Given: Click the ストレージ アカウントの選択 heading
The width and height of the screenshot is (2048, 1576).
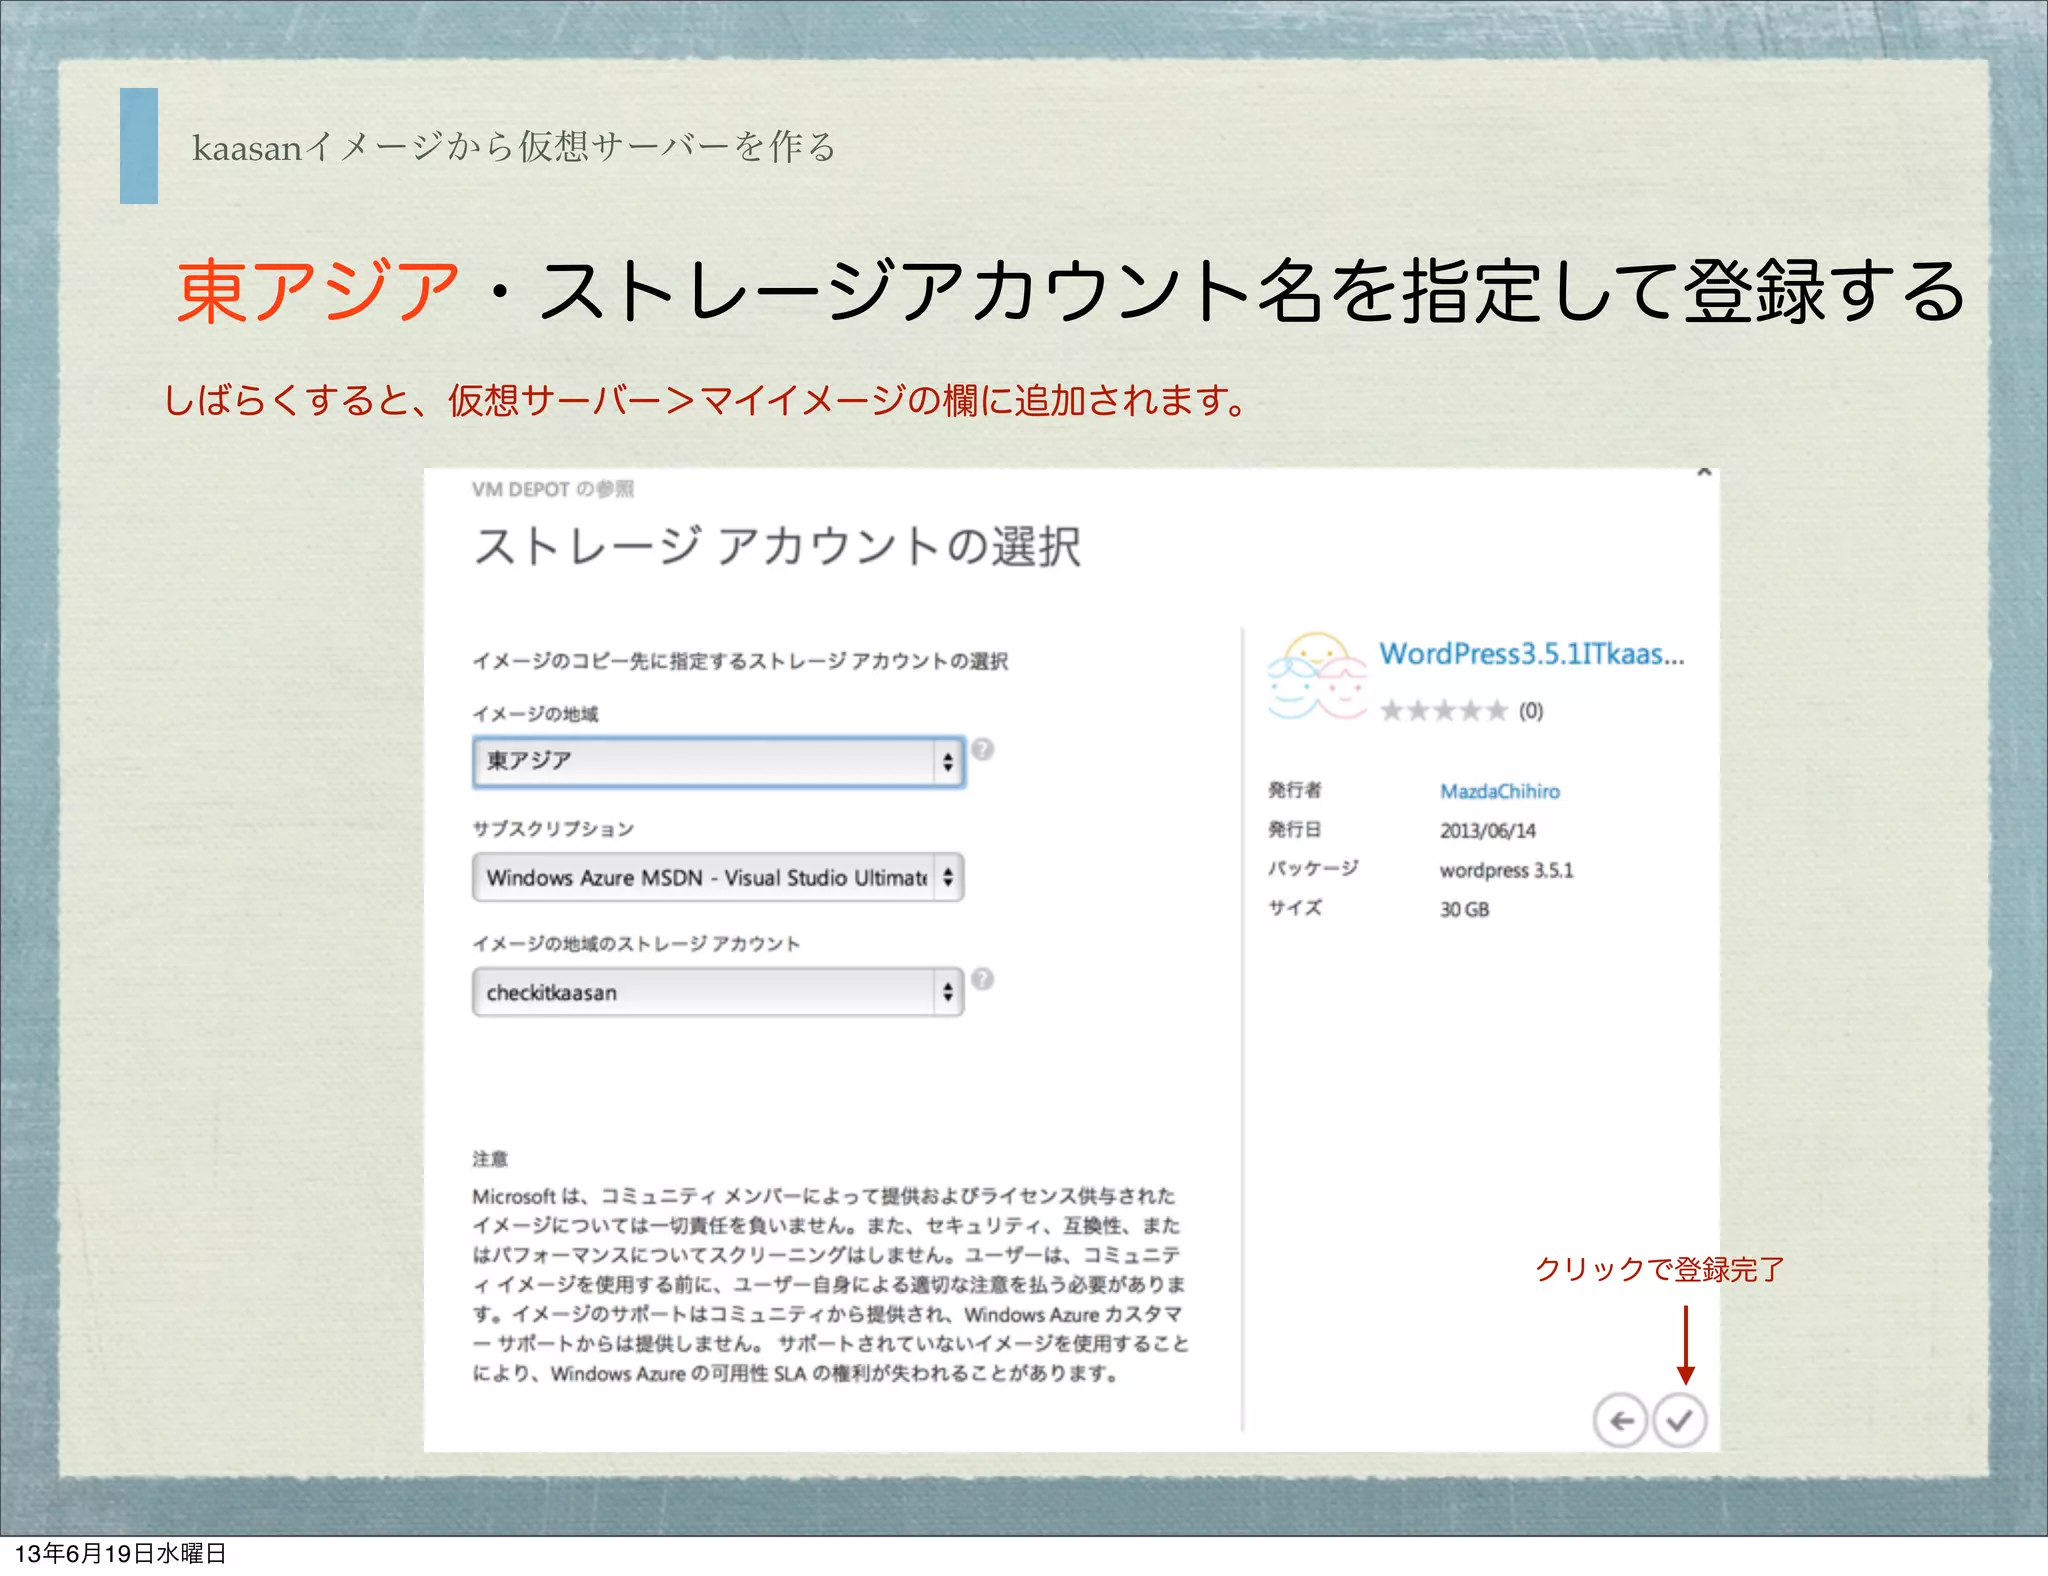Looking at the screenshot, I should tap(777, 547).
